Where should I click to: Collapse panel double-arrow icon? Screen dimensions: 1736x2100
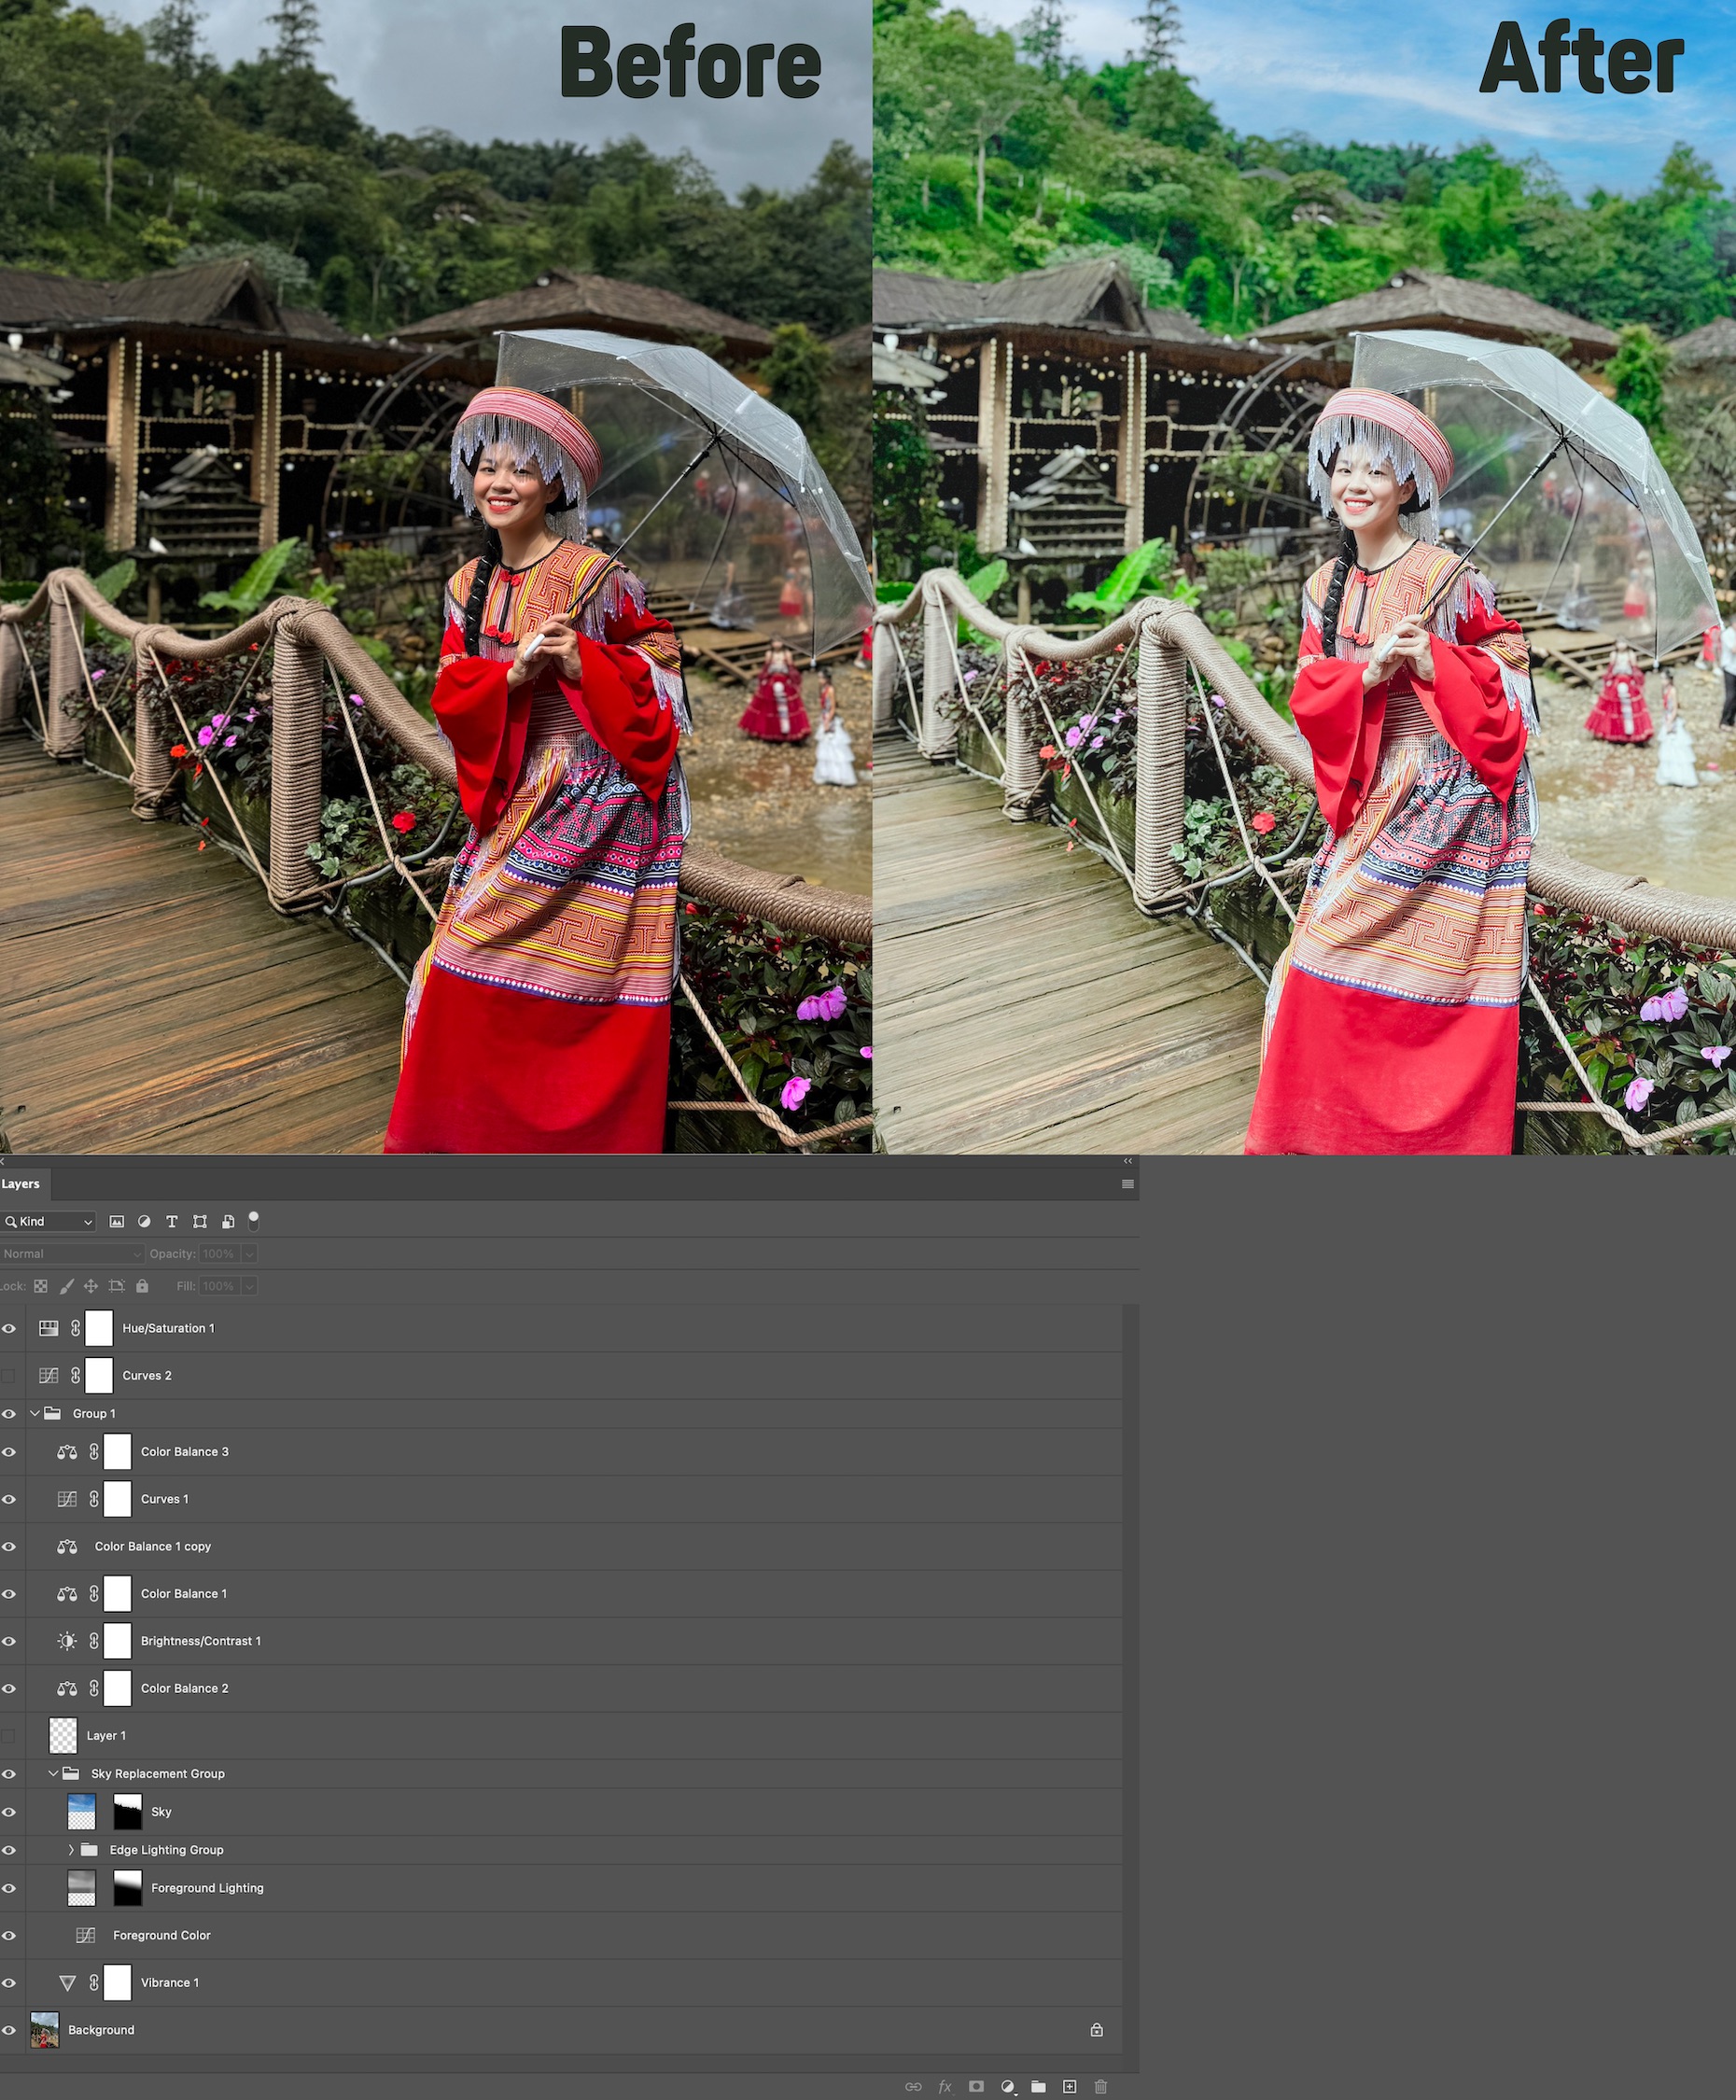pyautogui.click(x=1128, y=1161)
